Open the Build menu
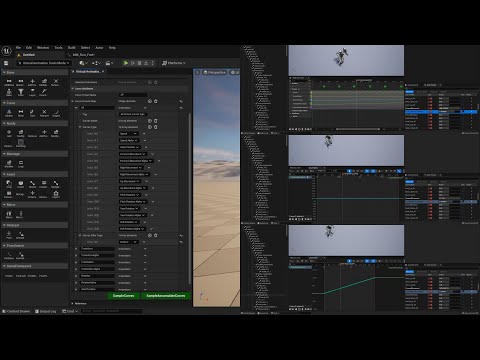This screenshot has width=480, height=360. click(x=72, y=48)
